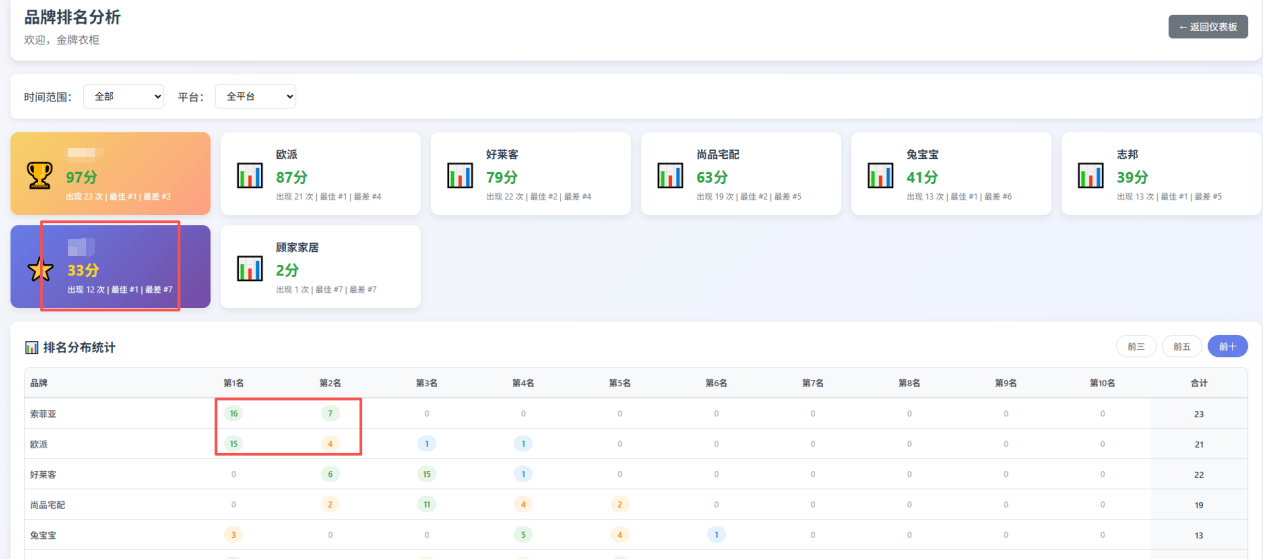The width and height of the screenshot is (1263, 559).
Task: Click the 索菲亚 row brand name
Action: point(44,413)
